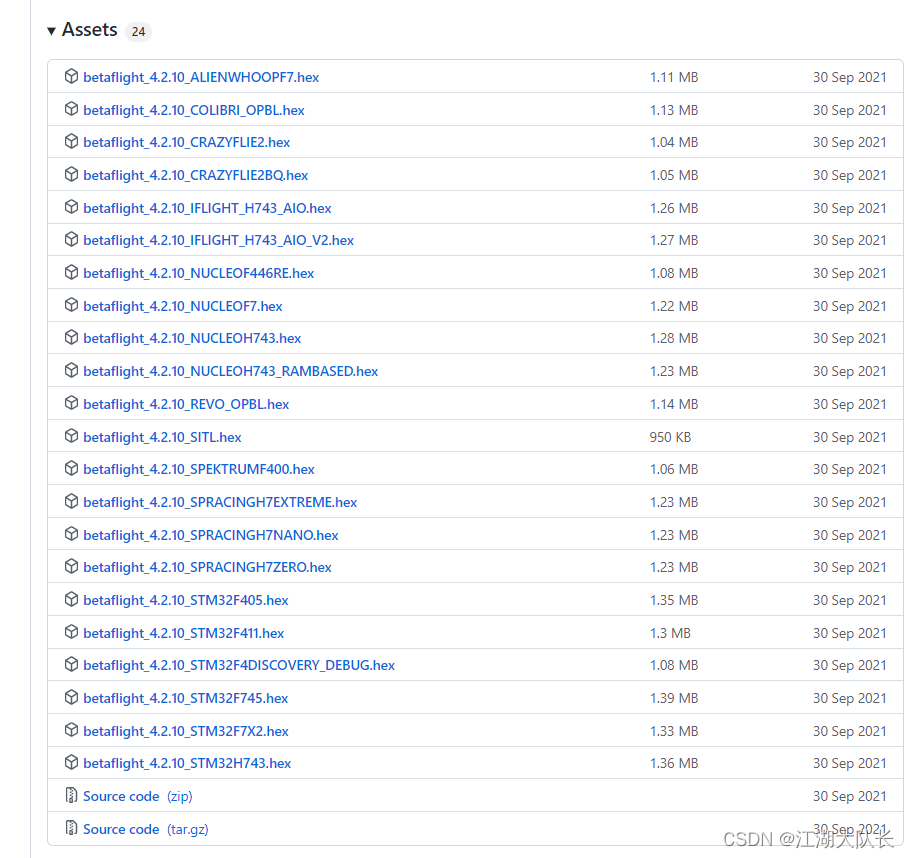Viewport: 910px width, 858px height.
Task: Select the 1.3 MB size of STM32F411.hex
Action: coord(670,633)
